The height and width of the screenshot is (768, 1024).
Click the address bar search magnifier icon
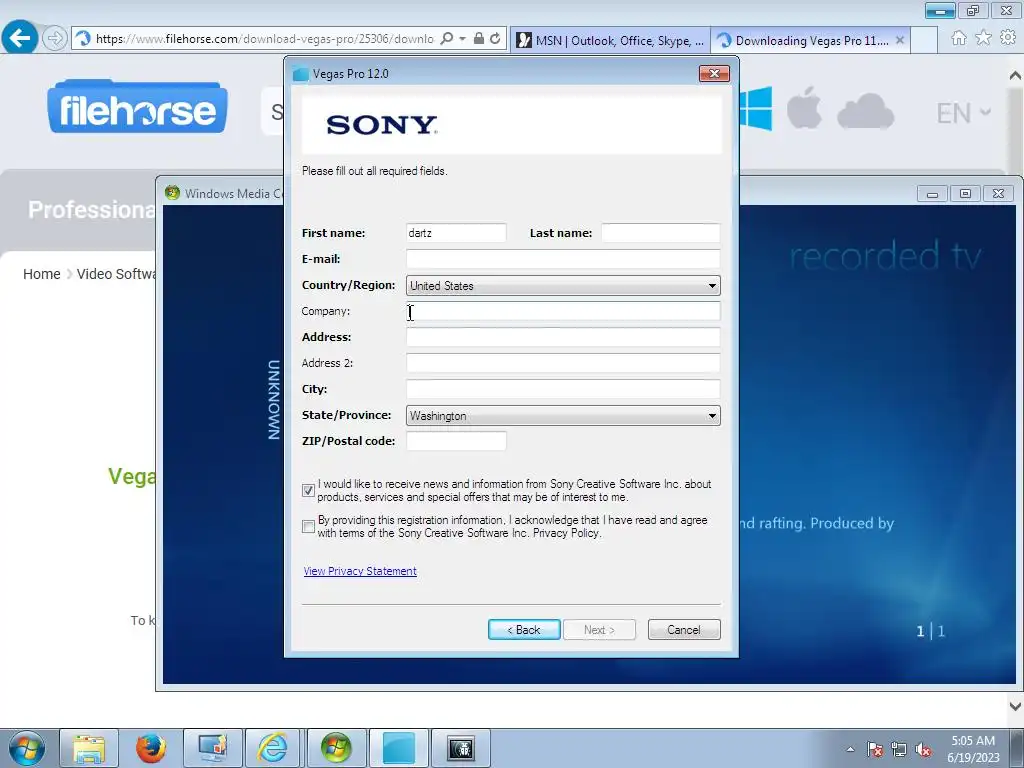click(447, 39)
